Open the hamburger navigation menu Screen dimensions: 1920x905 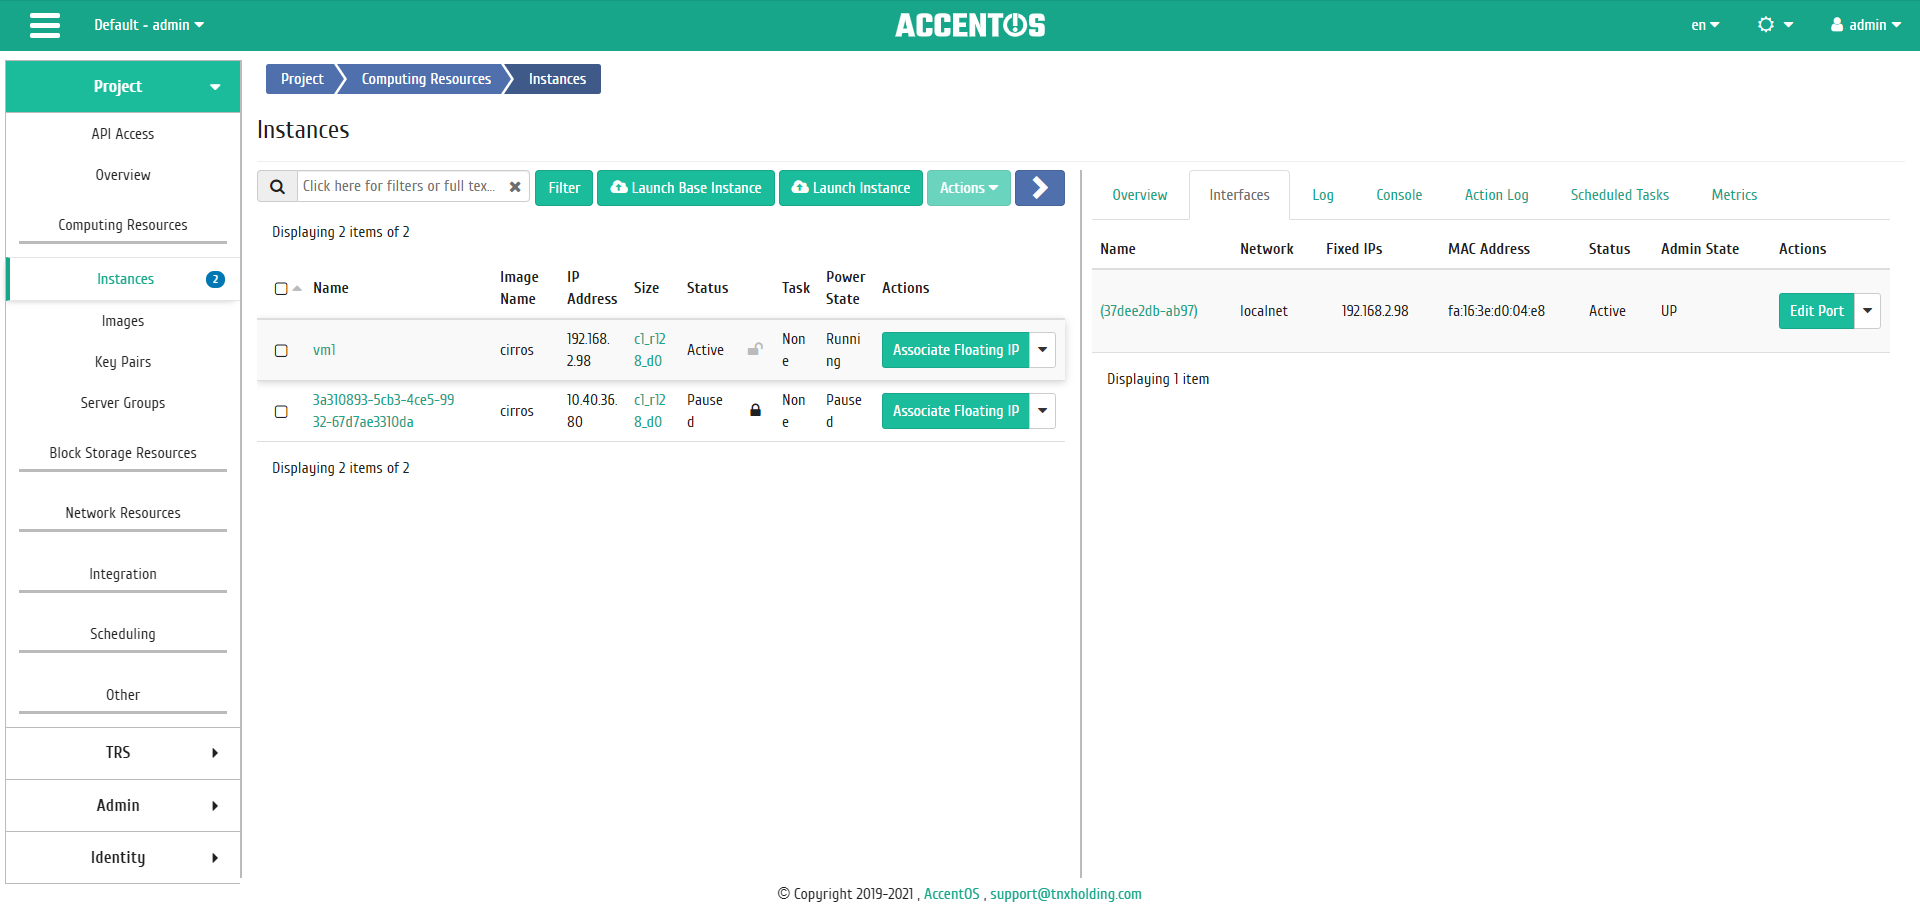pos(44,25)
